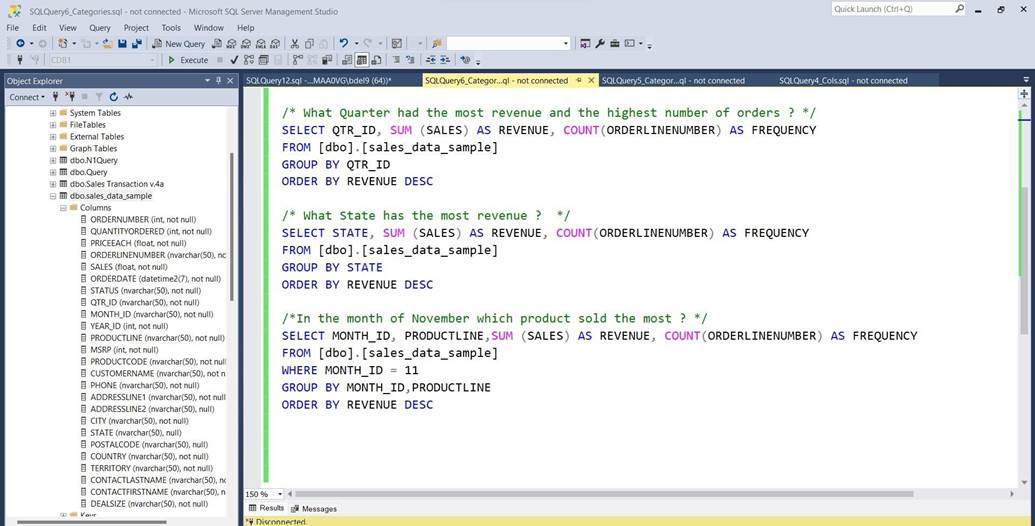Refresh the Object Explorer tree

114,97
